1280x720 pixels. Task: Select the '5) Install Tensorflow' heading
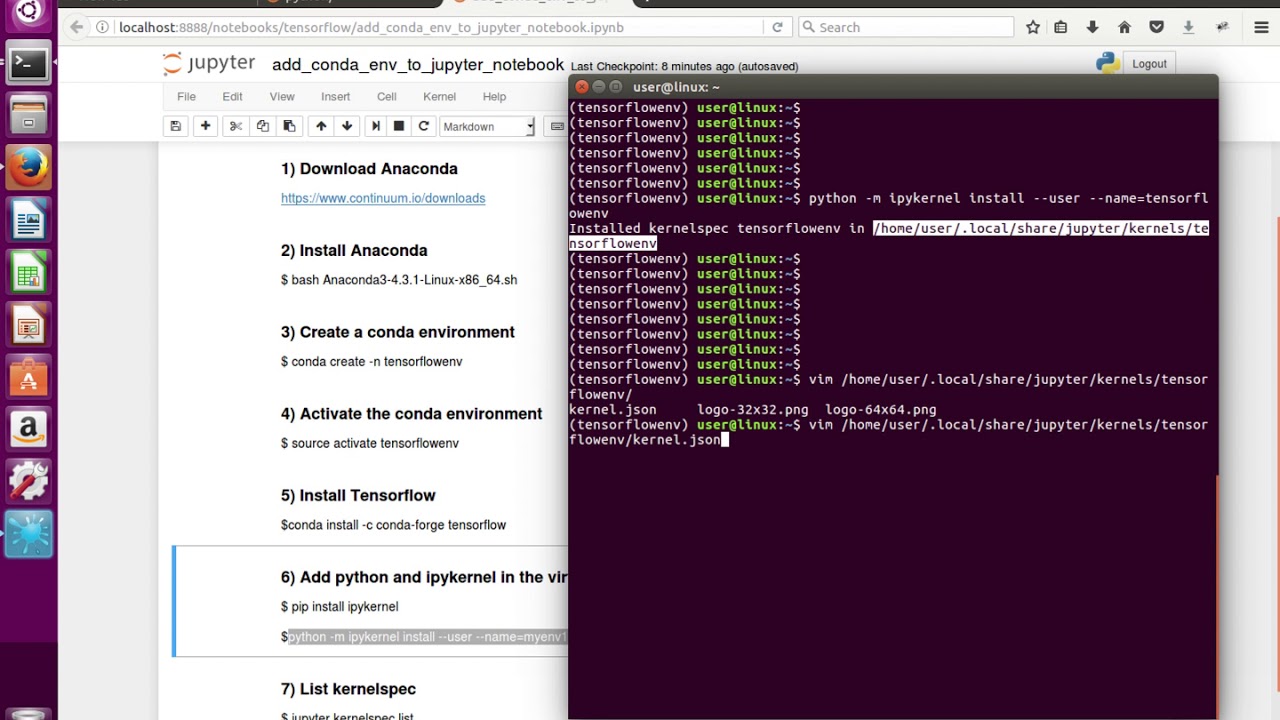pyautogui.click(x=358, y=496)
